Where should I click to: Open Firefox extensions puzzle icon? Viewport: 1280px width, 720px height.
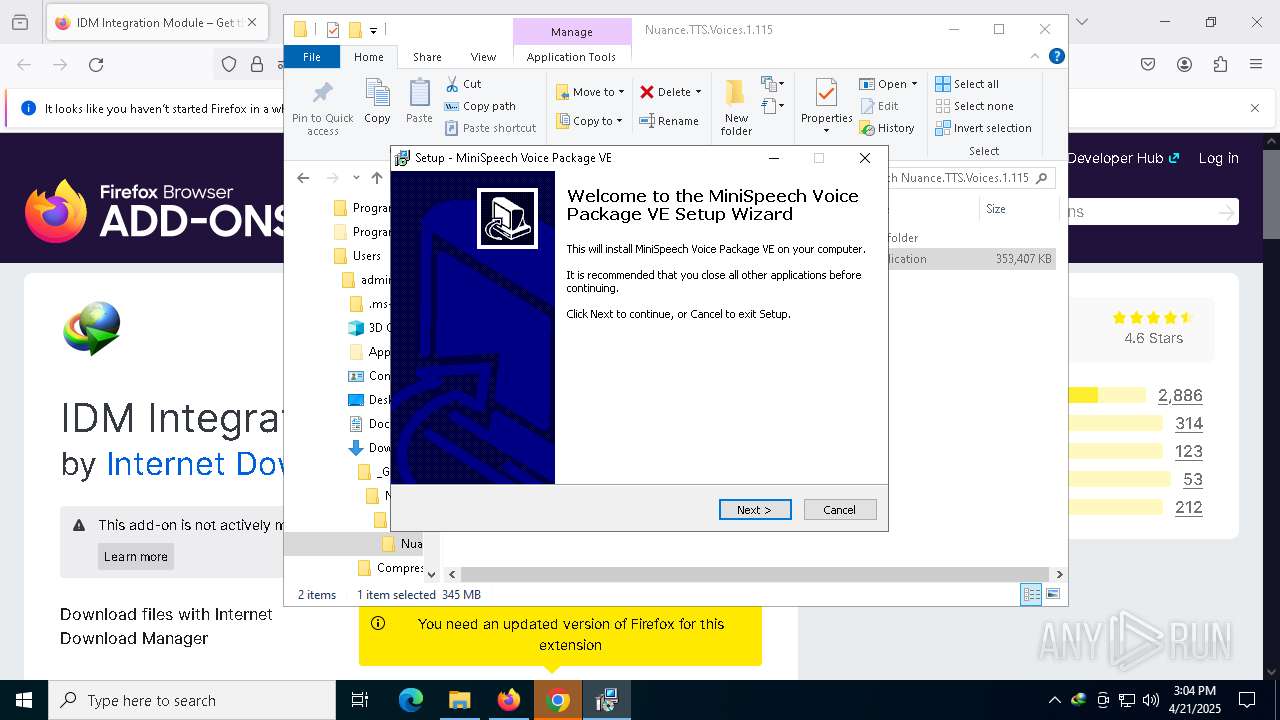click(1220, 65)
